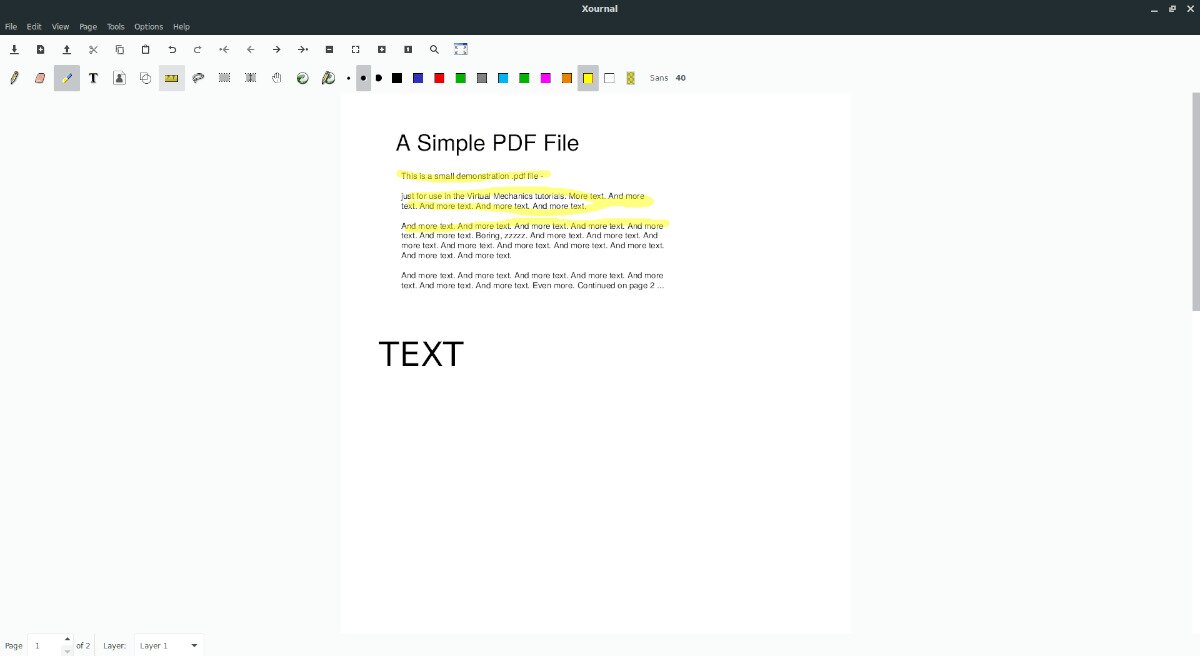
Task: Choose the medium thickness dot
Action: [x=363, y=78]
